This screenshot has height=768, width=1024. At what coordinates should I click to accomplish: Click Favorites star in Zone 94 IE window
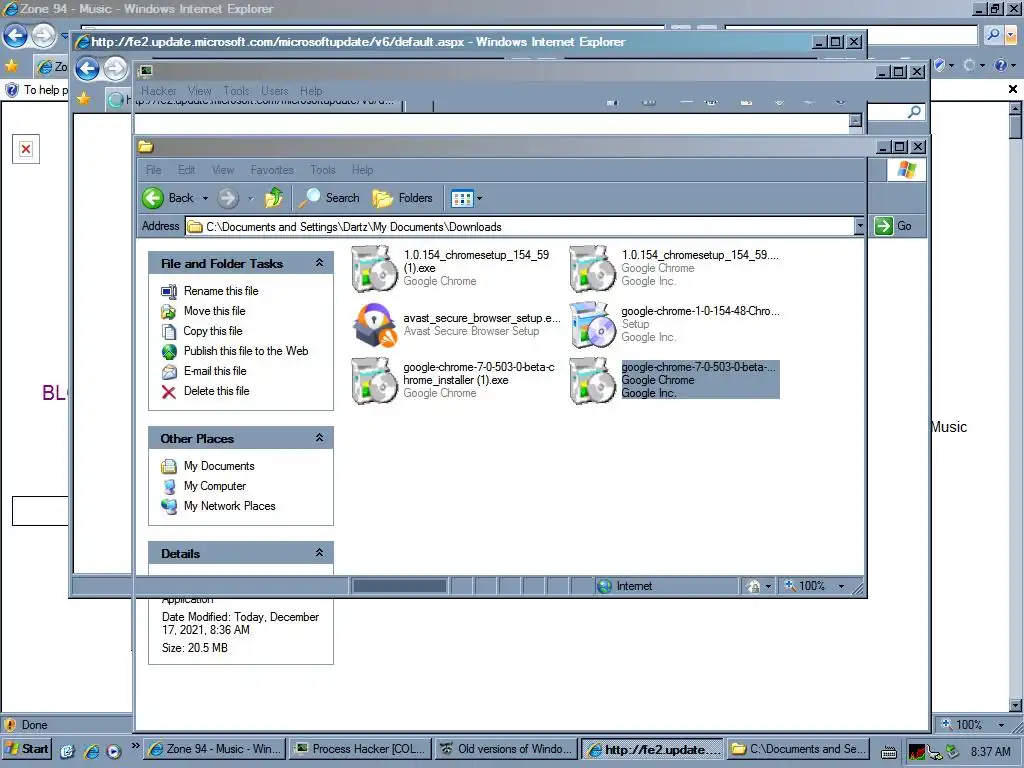11,65
